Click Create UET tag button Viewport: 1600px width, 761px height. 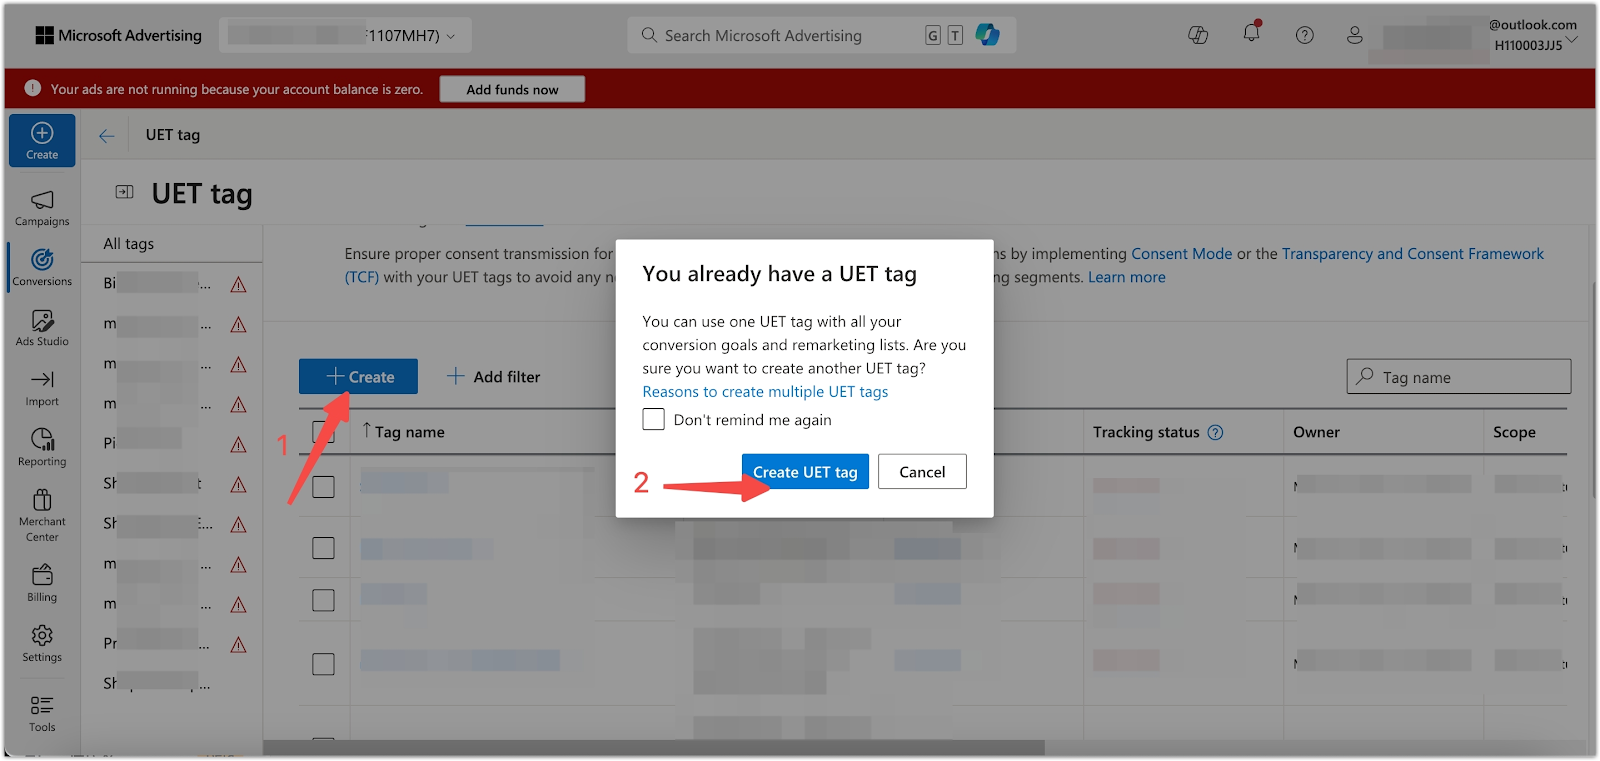click(x=805, y=472)
